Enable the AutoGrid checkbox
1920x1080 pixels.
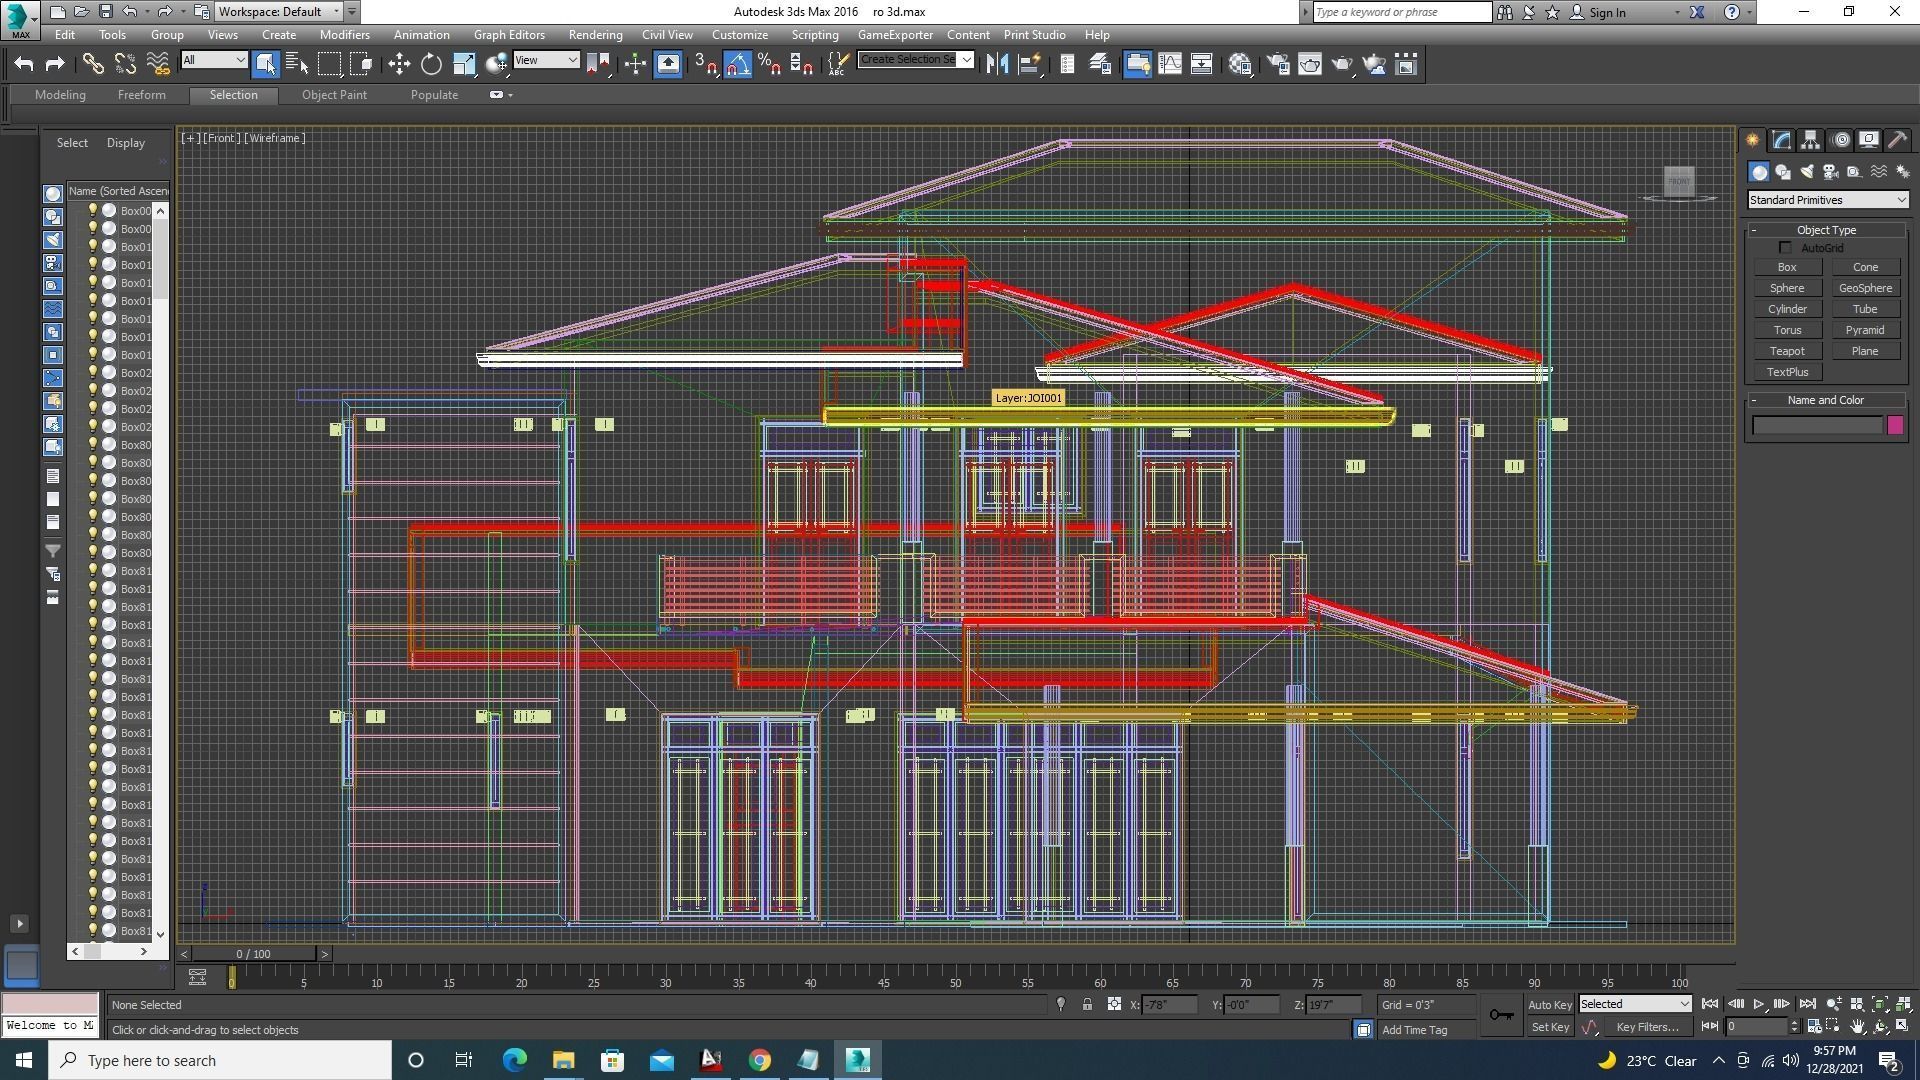[1786, 247]
